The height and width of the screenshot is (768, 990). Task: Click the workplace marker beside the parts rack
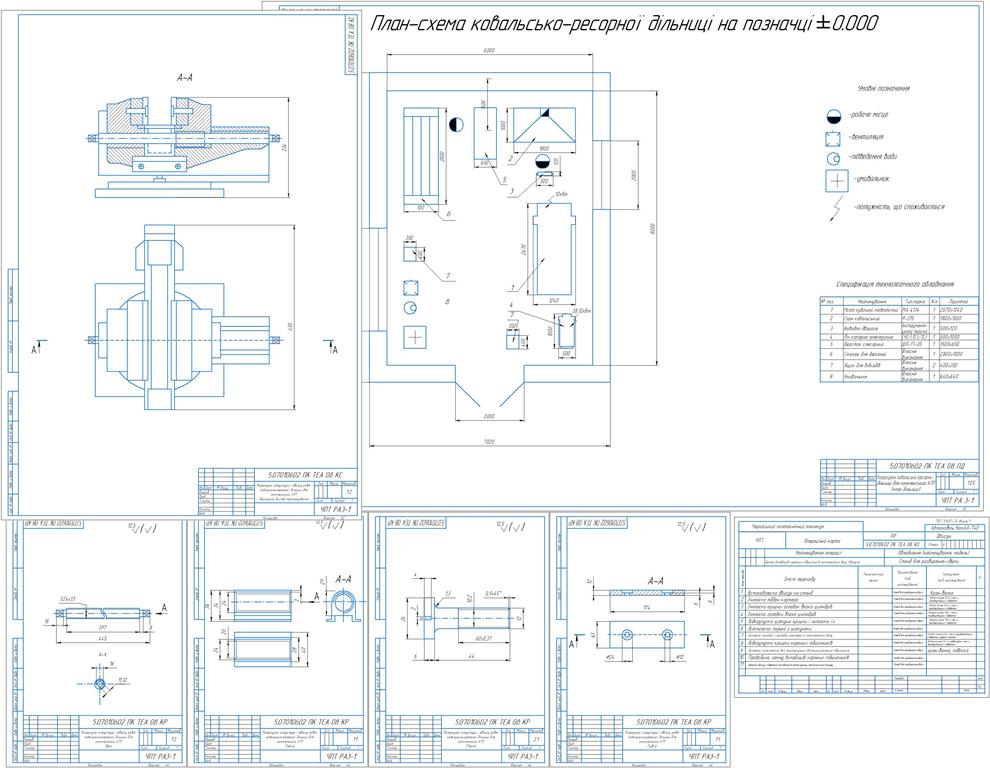[x=456, y=124]
